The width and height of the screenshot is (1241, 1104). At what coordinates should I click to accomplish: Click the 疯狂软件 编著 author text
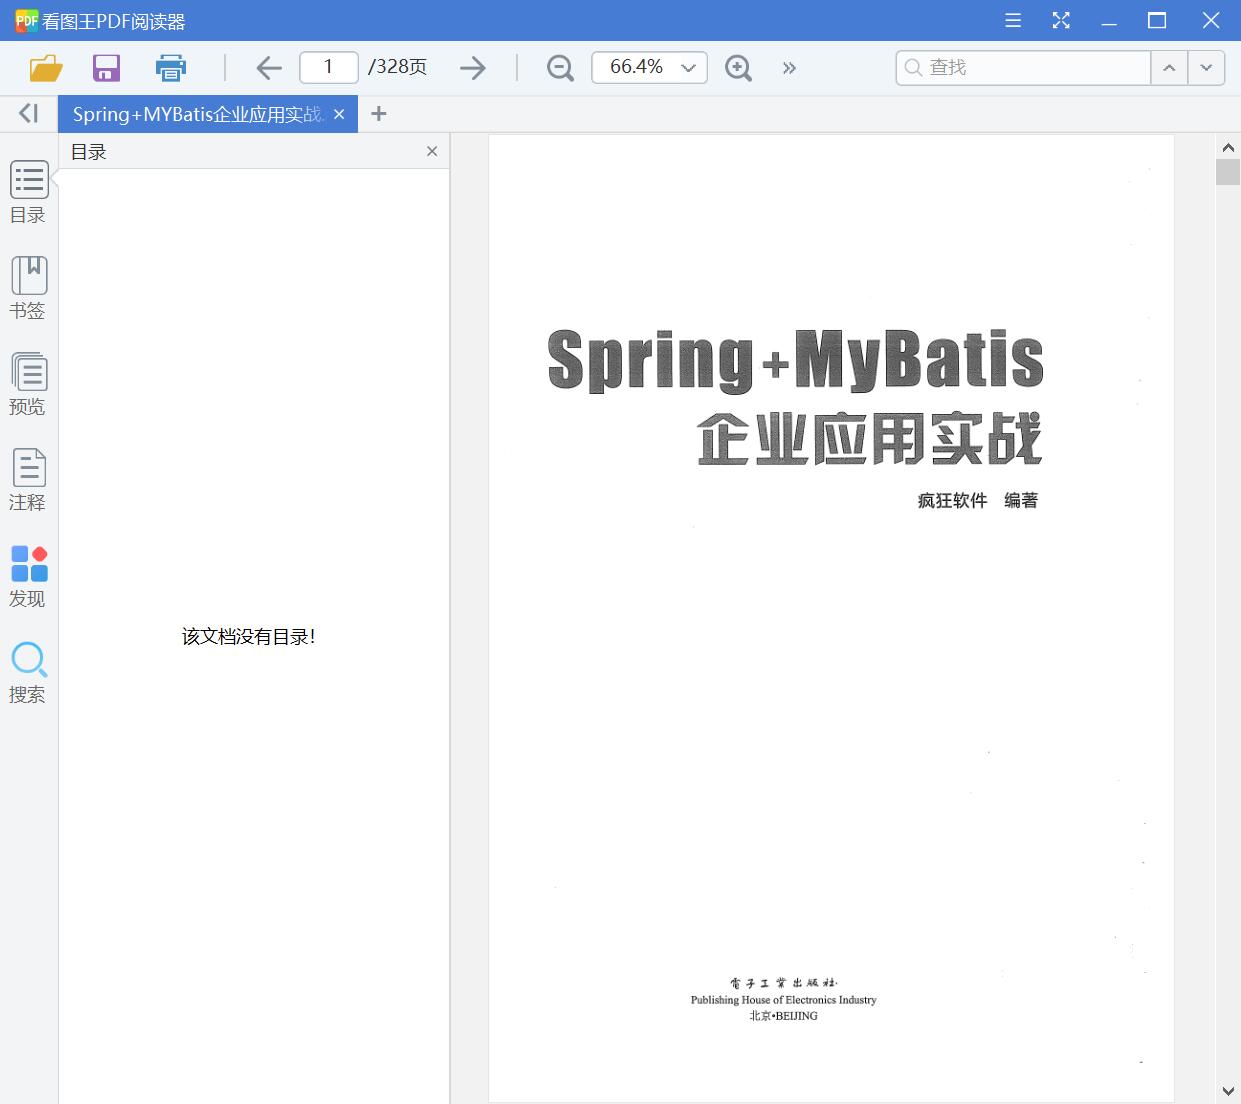pyautogui.click(x=978, y=500)
